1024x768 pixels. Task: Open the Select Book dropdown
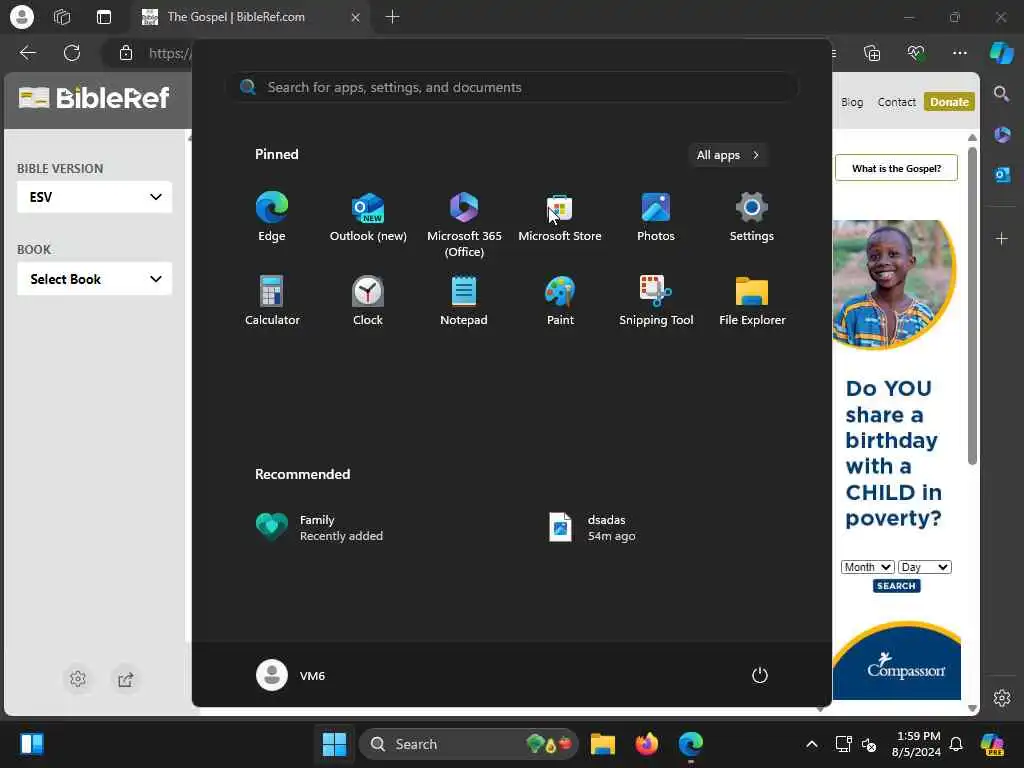pyautogui.click(x=95, y=279)
